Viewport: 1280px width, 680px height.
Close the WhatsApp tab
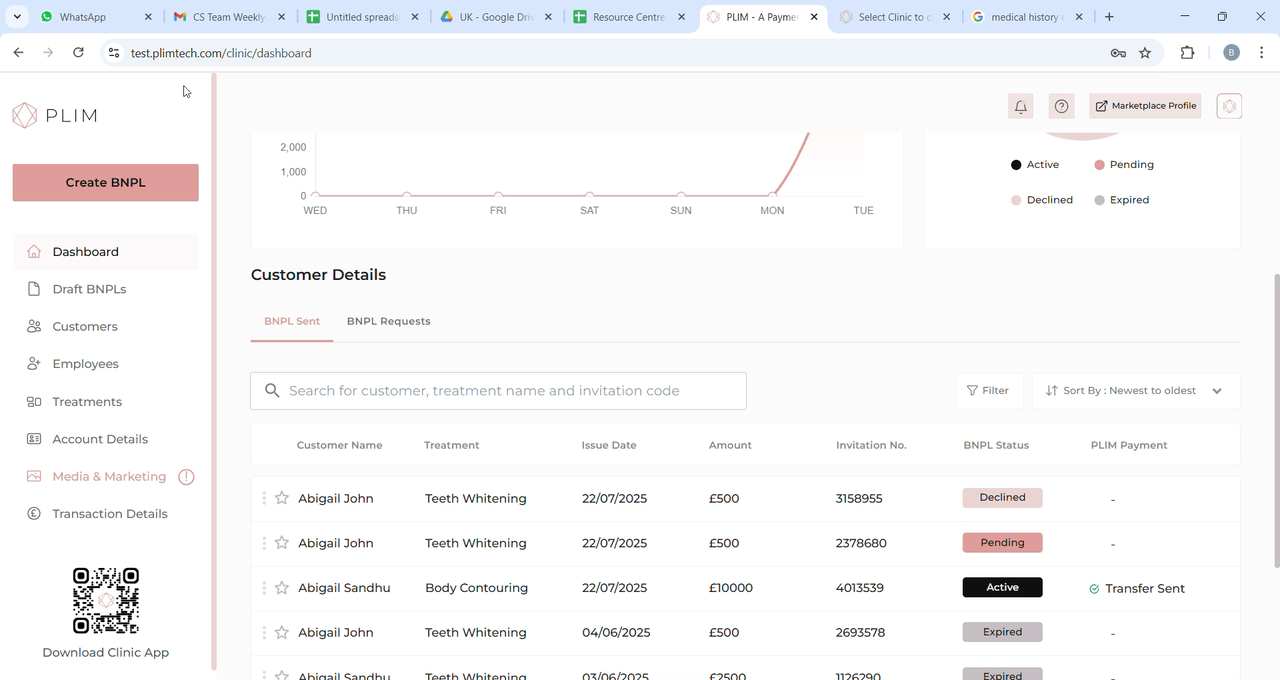pyautogui.click(x=149, y=17)
